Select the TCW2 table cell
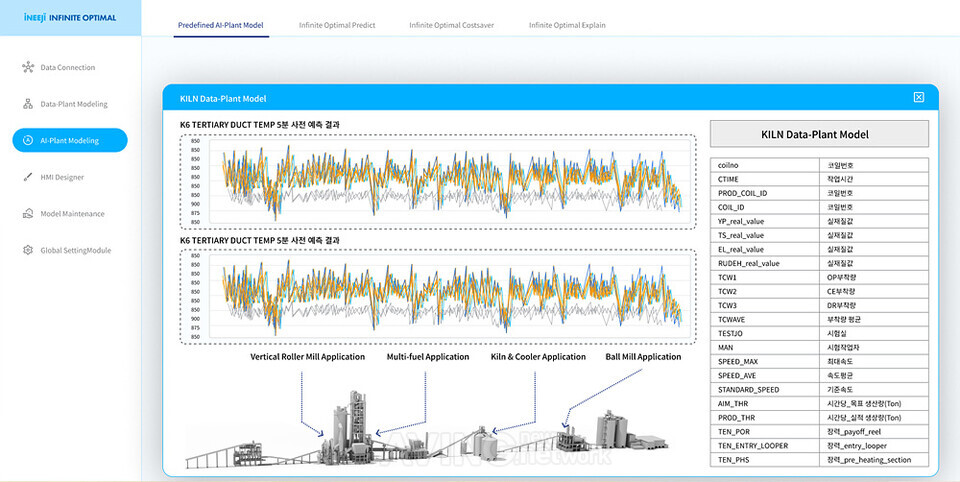Screen dimensions: 960x482 click(765, 292)
